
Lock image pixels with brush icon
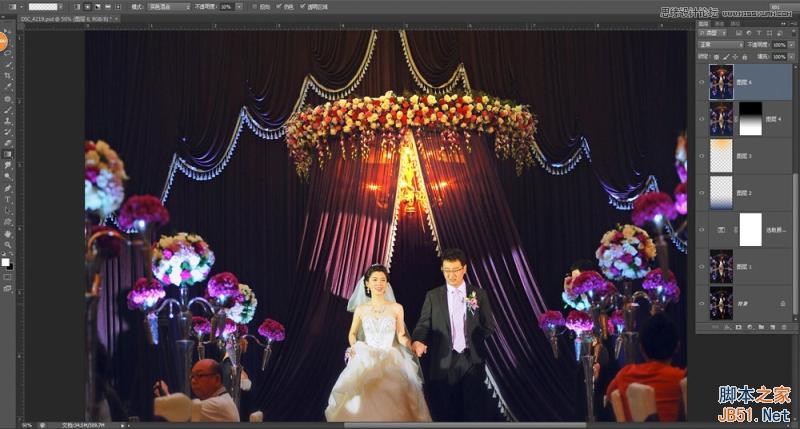point(726,57)
